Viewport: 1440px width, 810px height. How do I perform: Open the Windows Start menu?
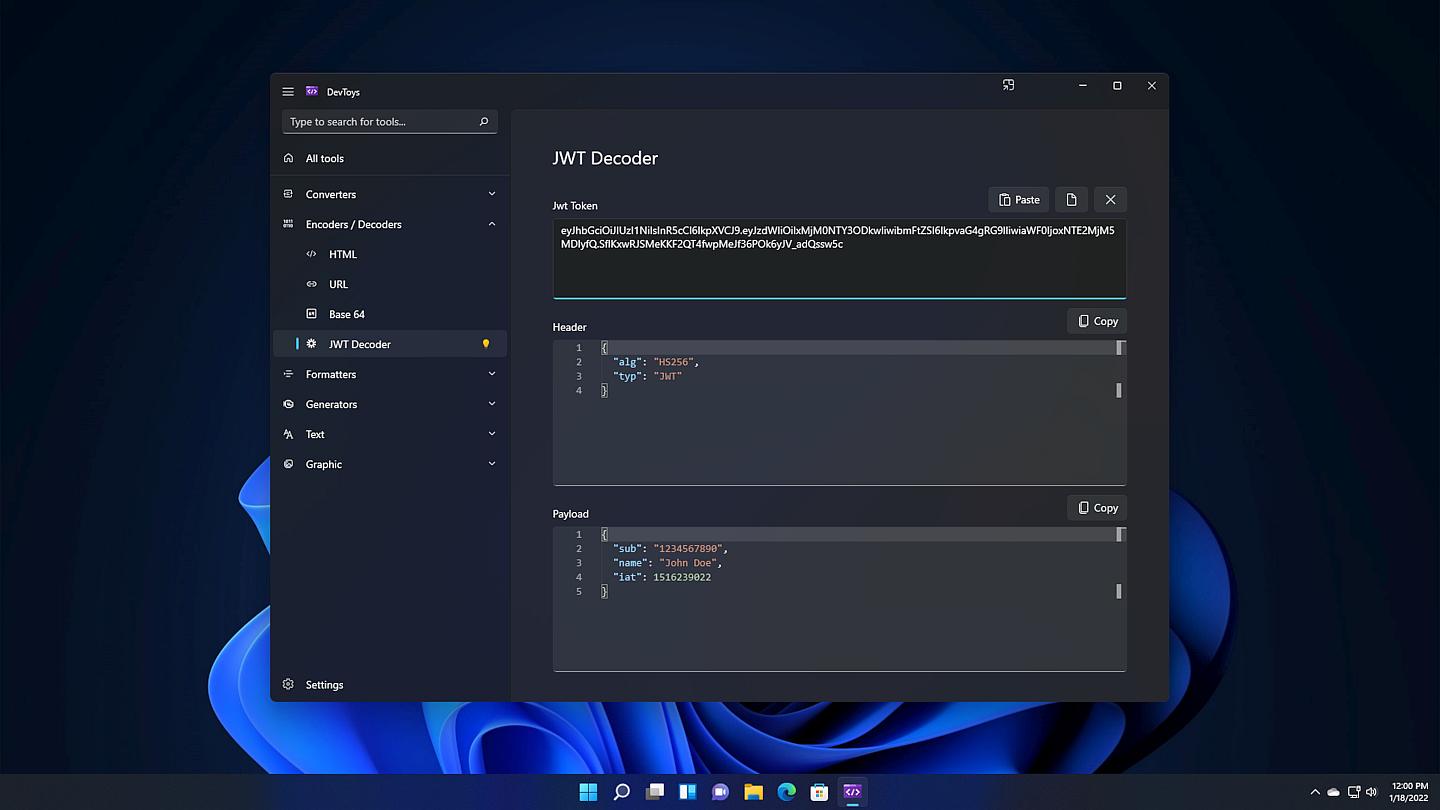(588, 792)
